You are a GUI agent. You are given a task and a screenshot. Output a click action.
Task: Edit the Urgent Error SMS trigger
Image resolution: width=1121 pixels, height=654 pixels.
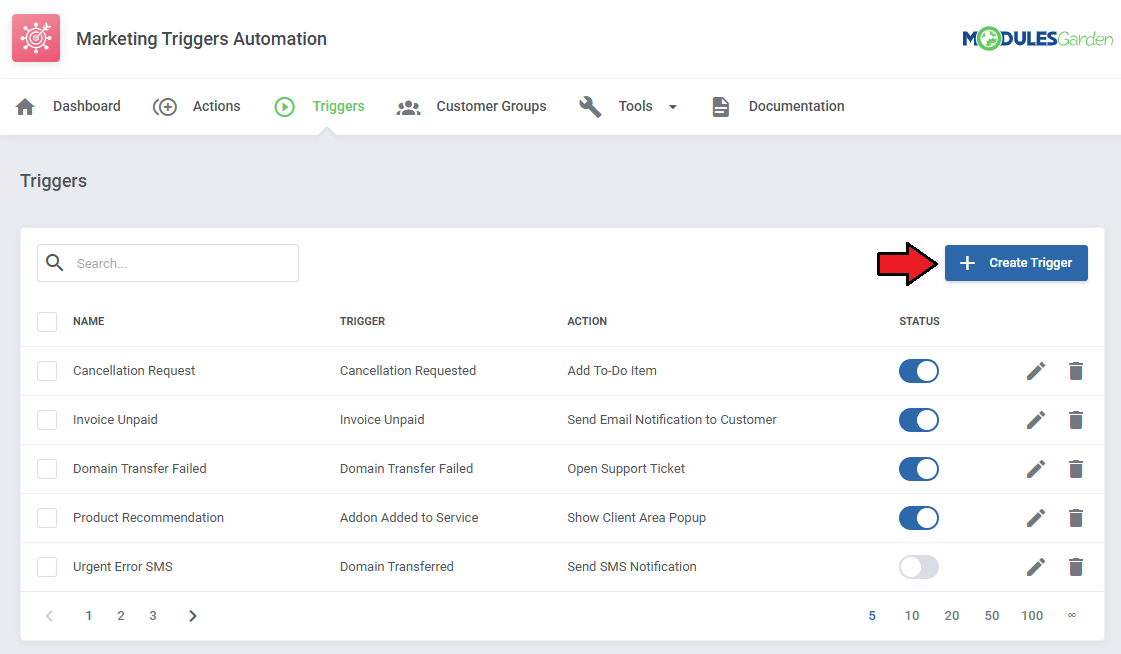(1035, 567)
